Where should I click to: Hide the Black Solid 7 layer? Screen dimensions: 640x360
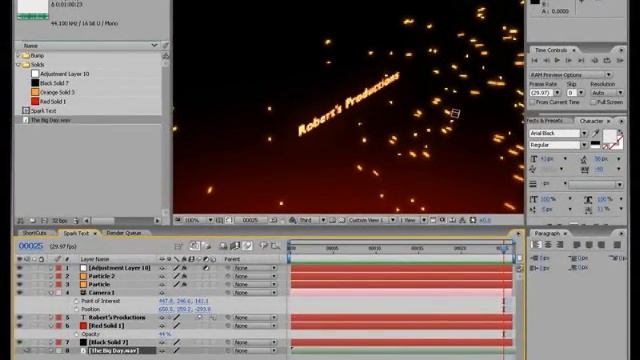(19, 342)
